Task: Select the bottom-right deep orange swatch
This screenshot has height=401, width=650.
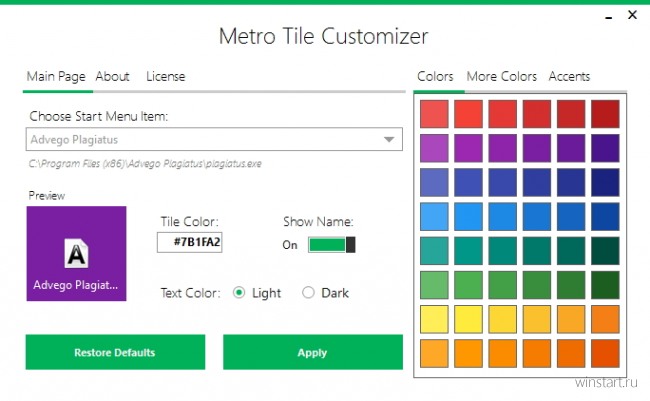Action: 605,353
